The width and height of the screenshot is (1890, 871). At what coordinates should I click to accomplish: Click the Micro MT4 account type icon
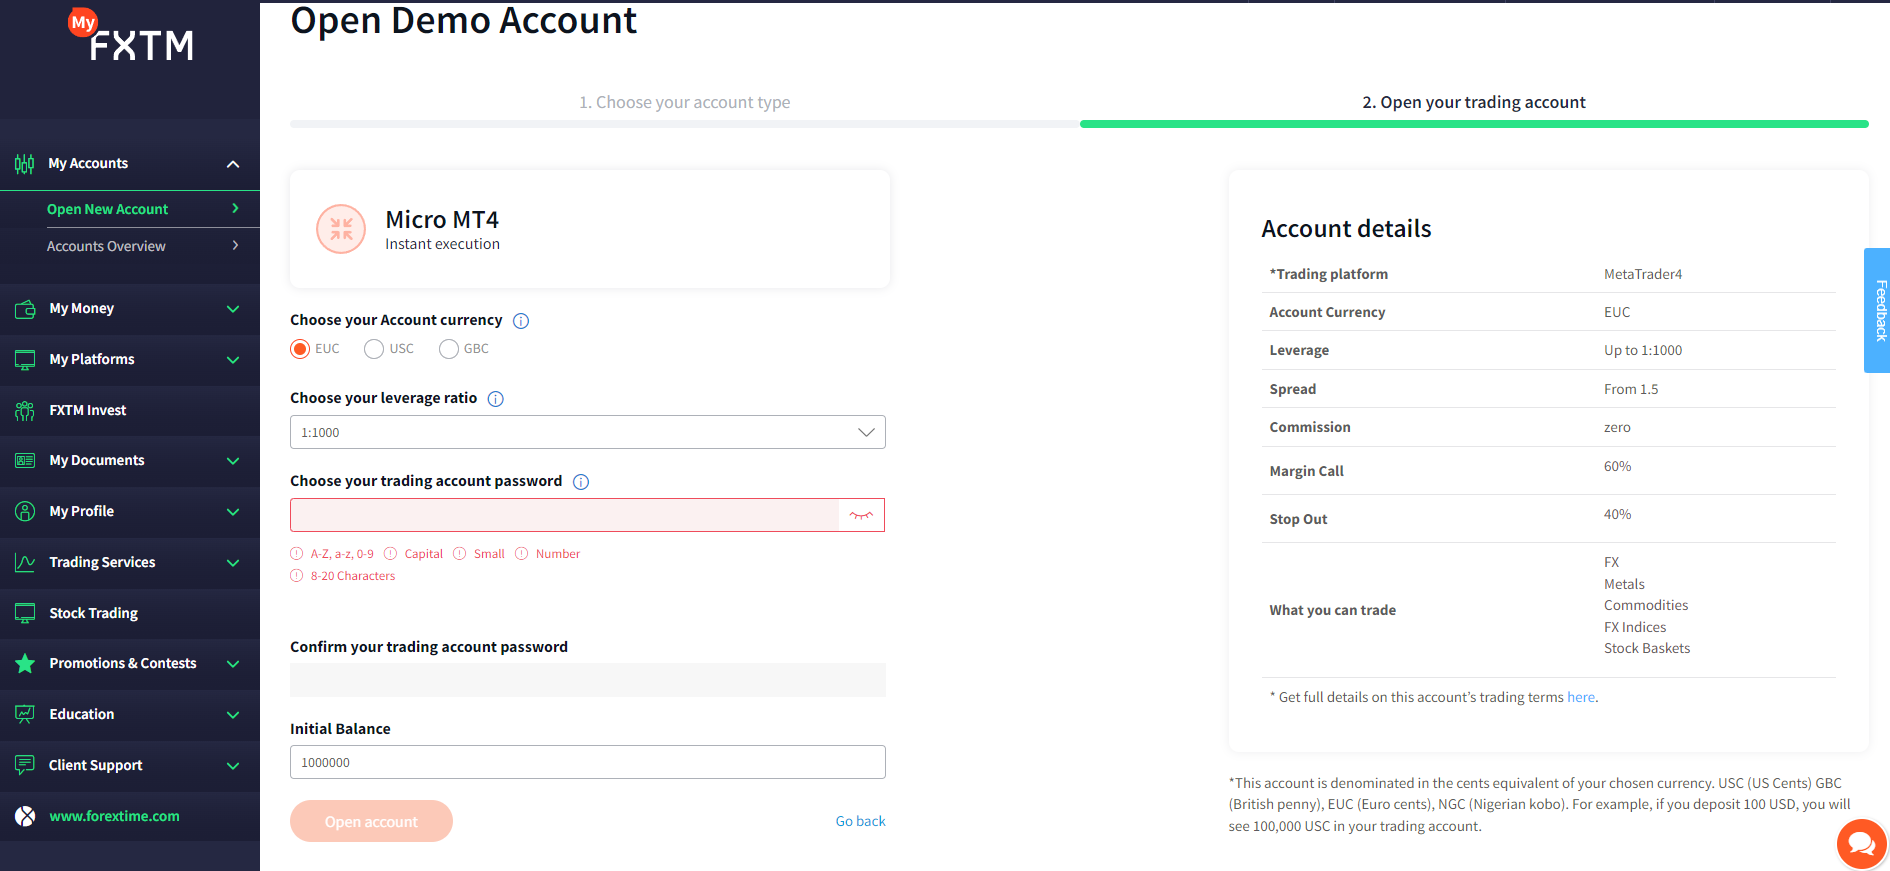341,229
